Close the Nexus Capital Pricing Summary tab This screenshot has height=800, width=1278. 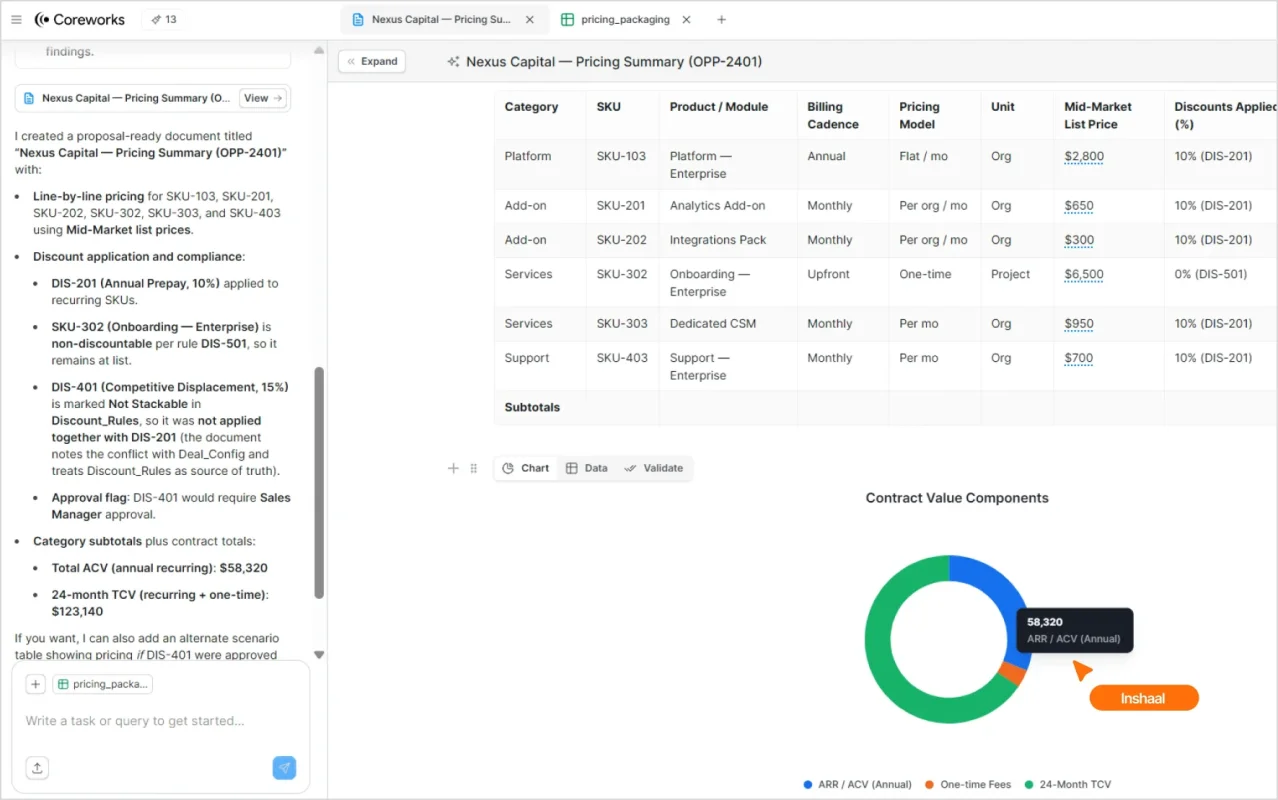(530, 19)
